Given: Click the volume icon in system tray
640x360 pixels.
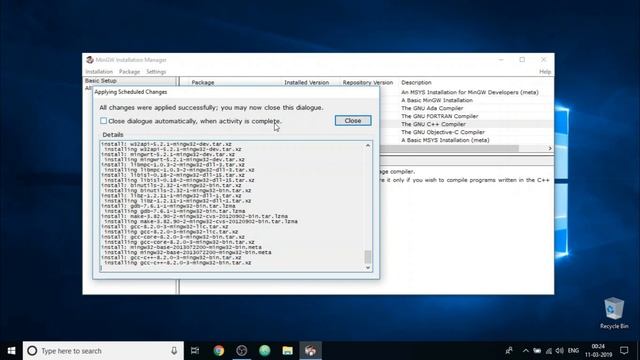Looking at the screenshot, I should (560, 351).
